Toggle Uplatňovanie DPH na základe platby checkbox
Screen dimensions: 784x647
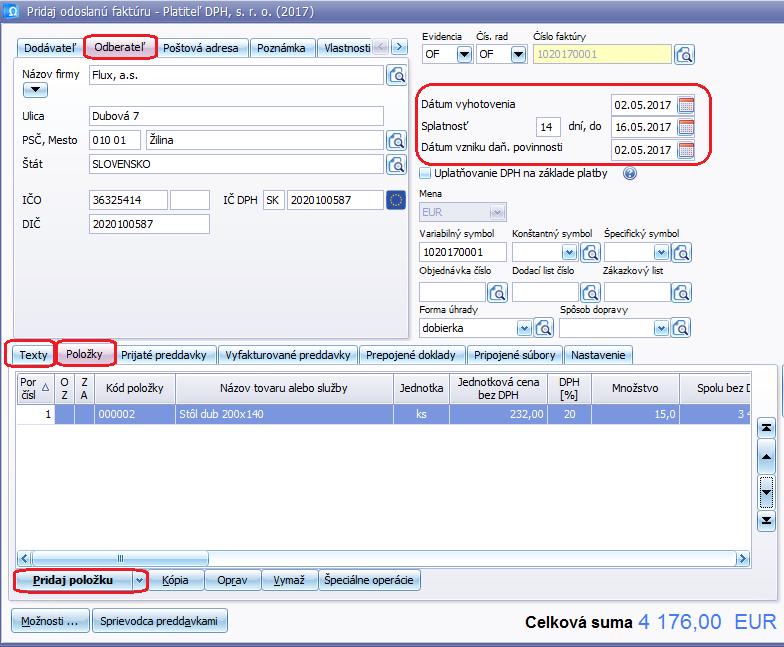click(x=425, y=174)
